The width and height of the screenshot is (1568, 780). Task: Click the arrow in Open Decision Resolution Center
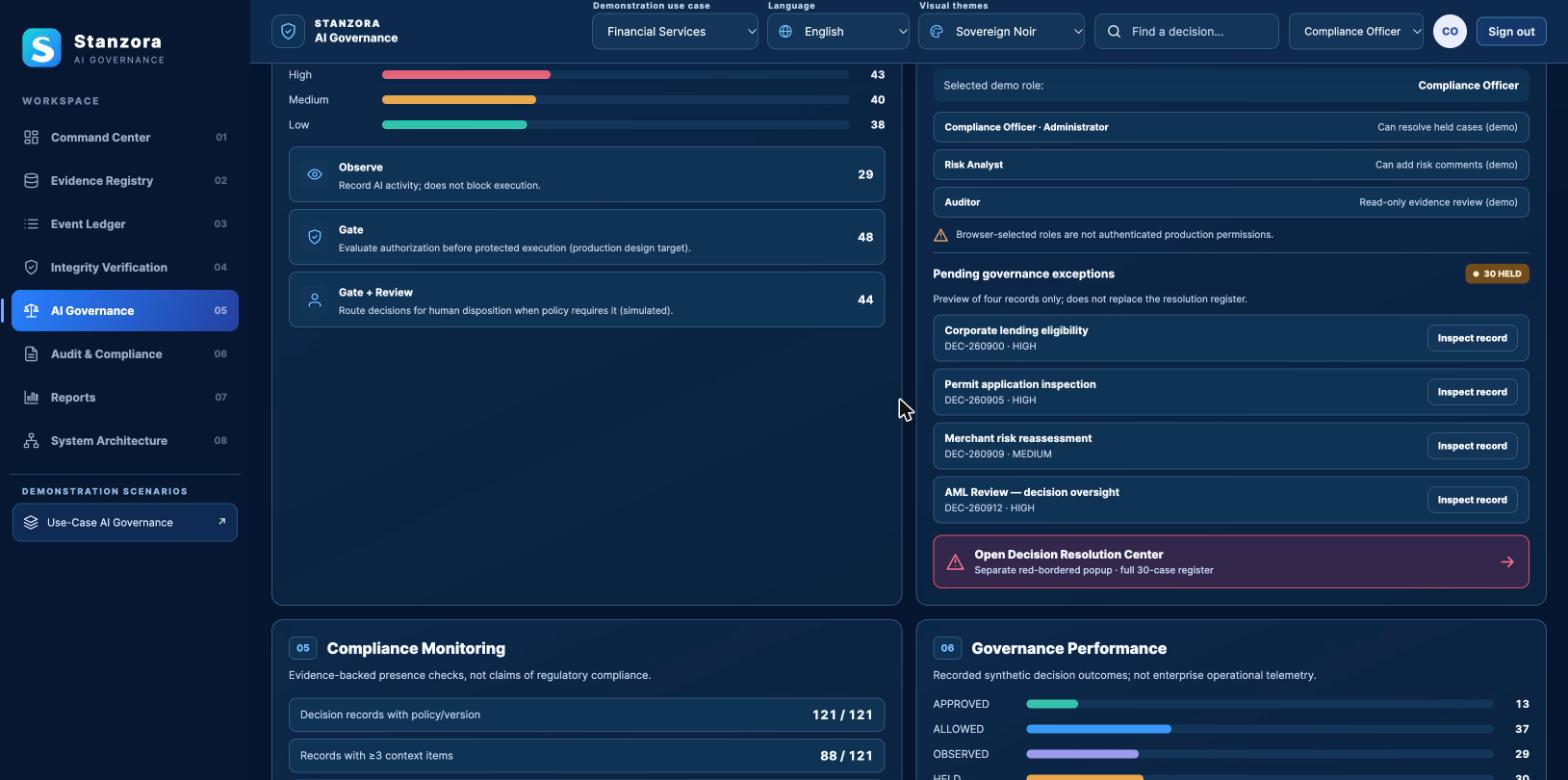pos(1507,562)
